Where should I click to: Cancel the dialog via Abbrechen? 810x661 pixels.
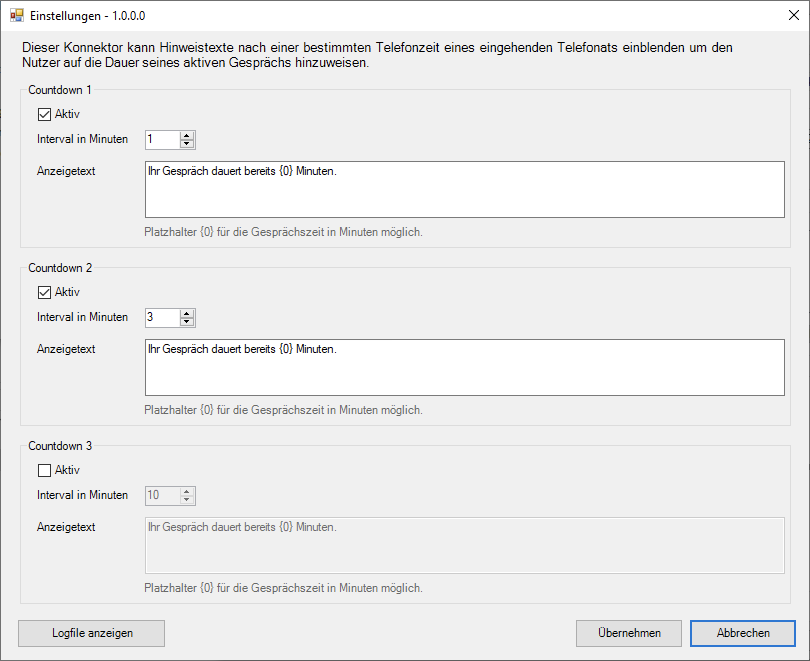(743, 633)
